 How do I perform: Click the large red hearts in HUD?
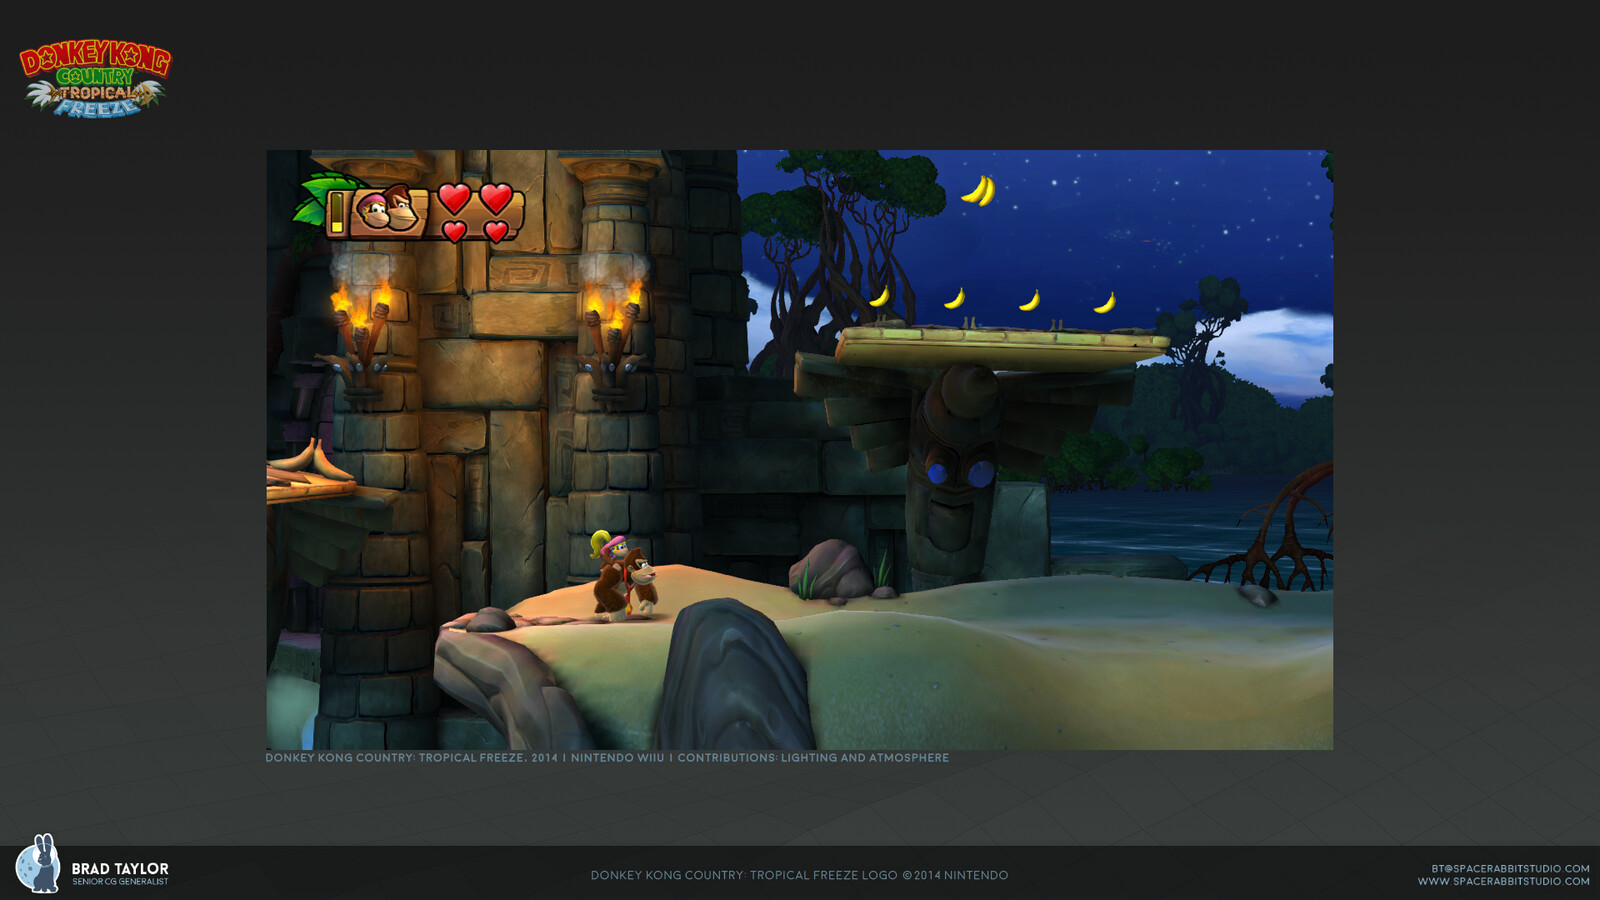coord(475,198)
